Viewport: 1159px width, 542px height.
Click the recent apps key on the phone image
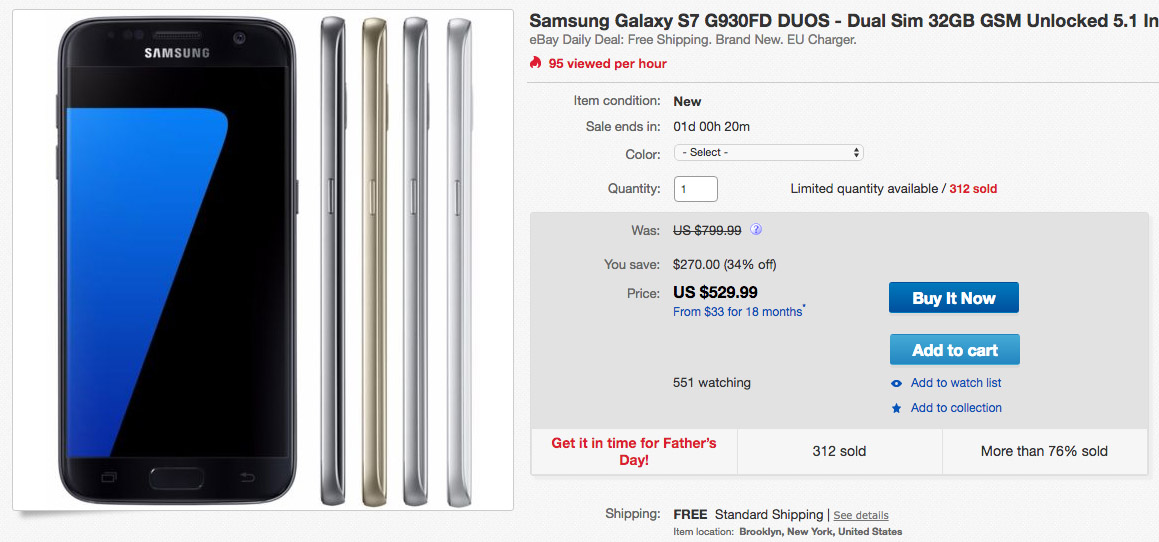(108, 475)
